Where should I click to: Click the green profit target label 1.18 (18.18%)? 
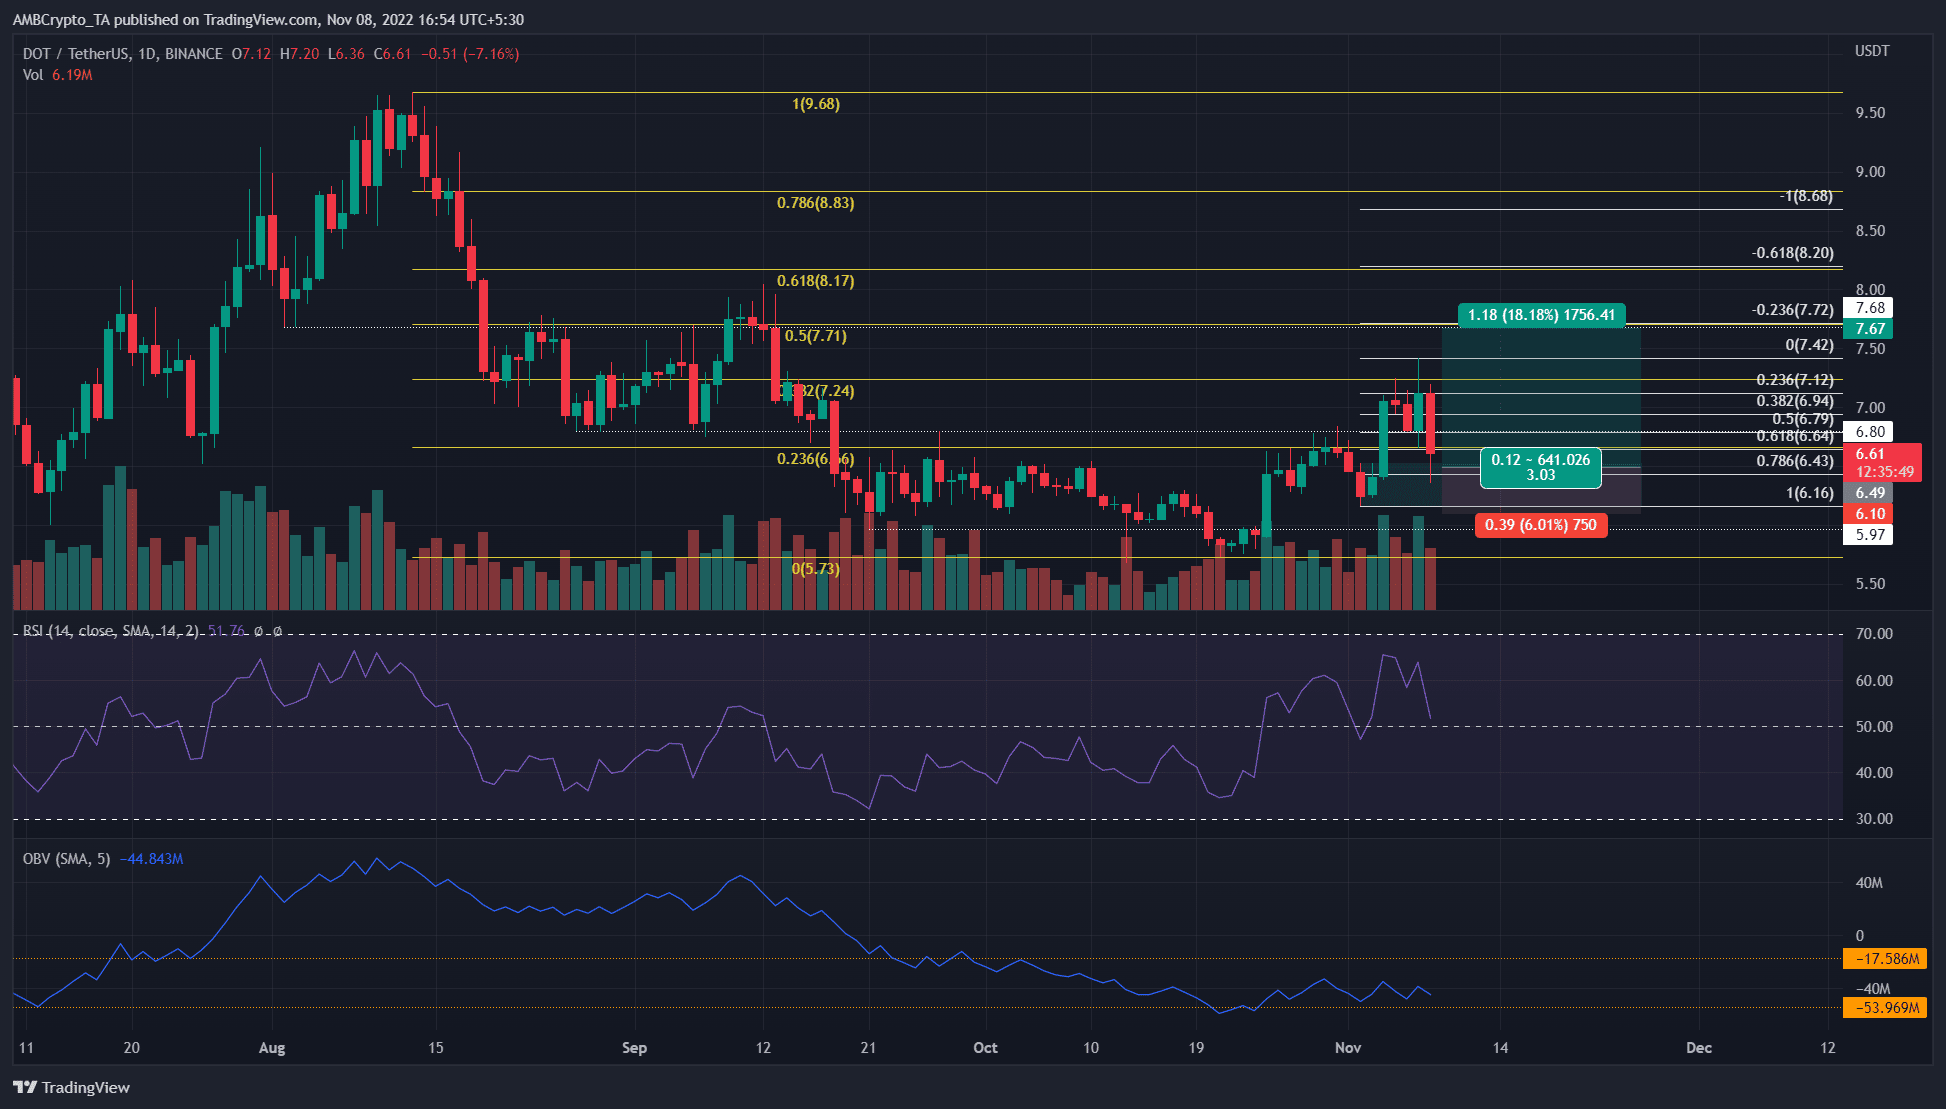pyautogui.click(x=1541, y=315)
